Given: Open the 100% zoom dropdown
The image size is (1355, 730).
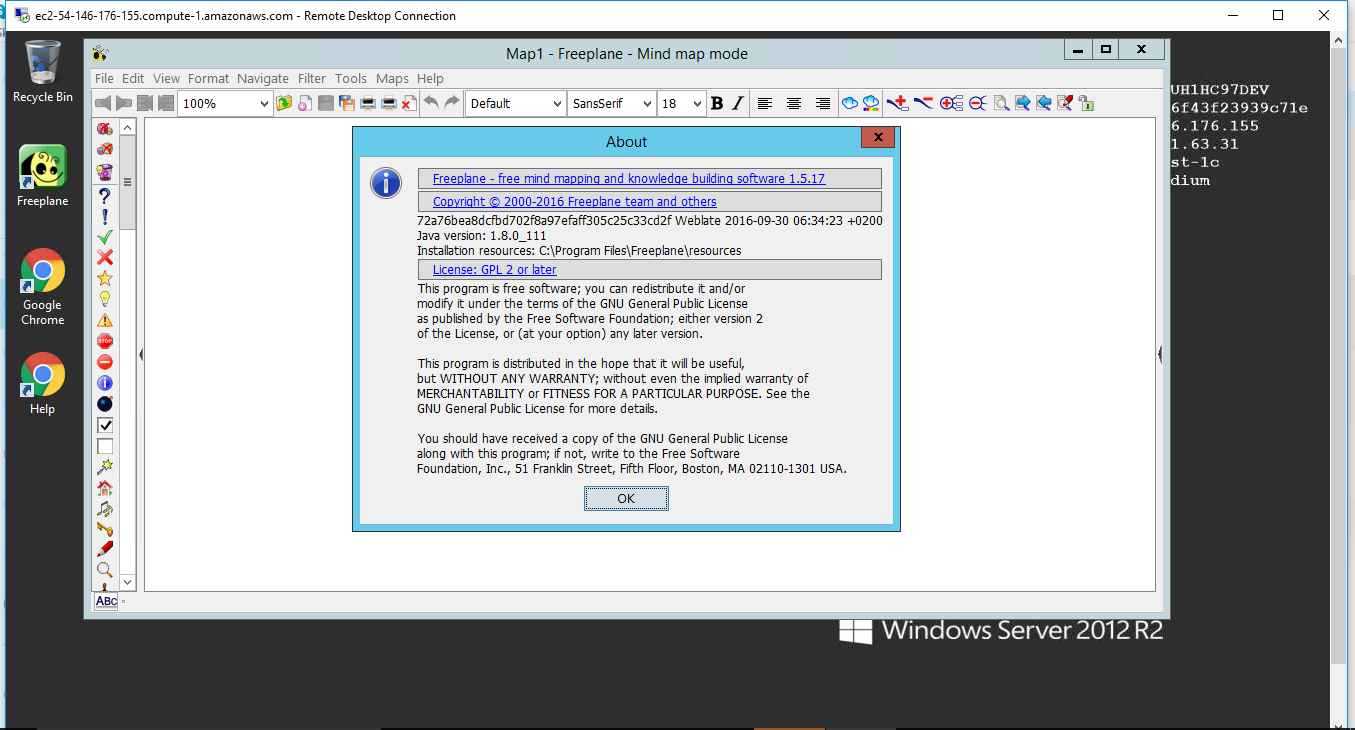Looking at the screenshot, I should coord(264,103).
